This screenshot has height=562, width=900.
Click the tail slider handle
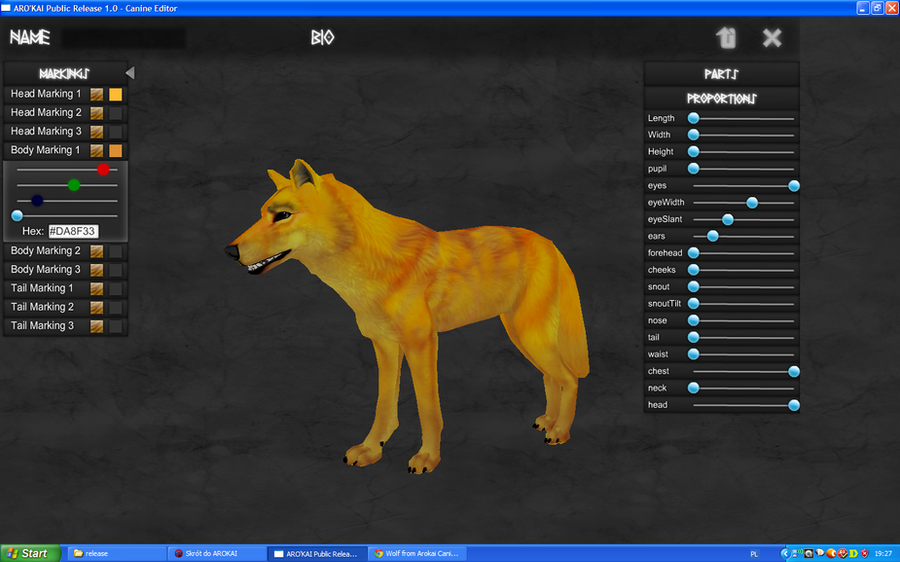(693, 338)
